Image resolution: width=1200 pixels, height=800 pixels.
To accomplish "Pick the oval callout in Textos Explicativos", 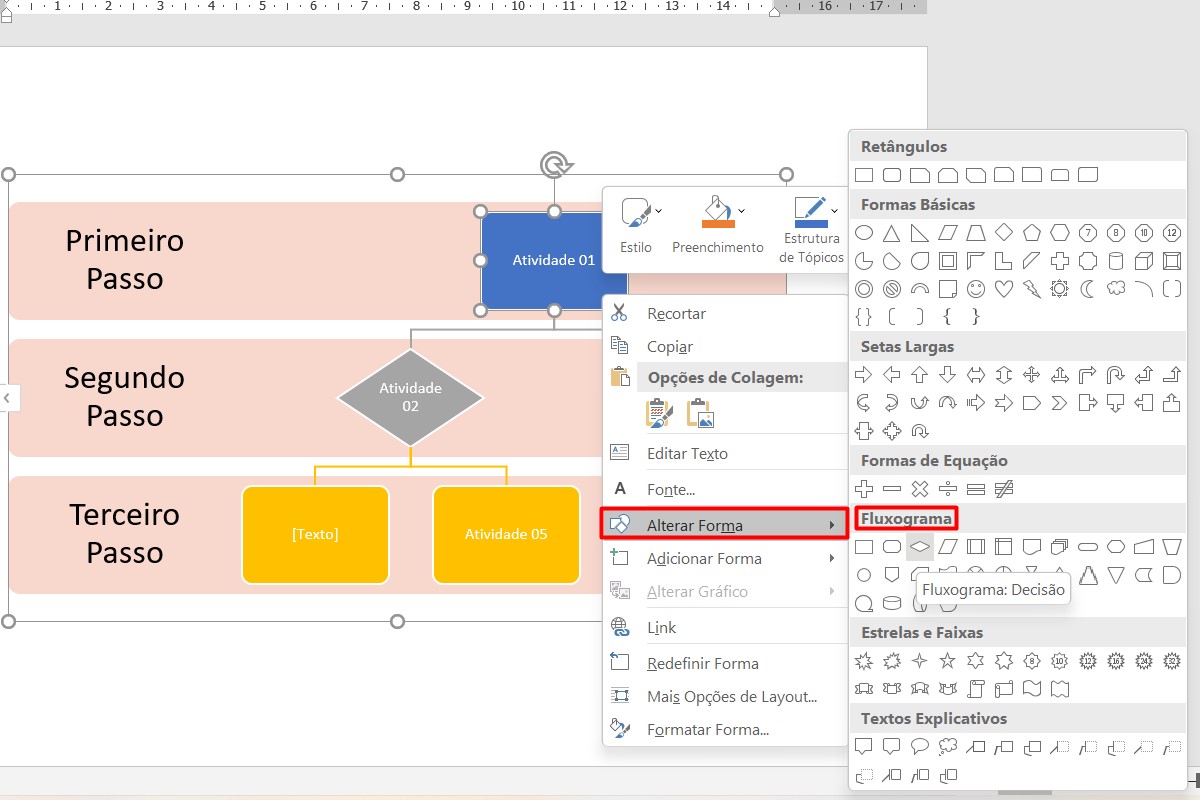I will [920, 747].
